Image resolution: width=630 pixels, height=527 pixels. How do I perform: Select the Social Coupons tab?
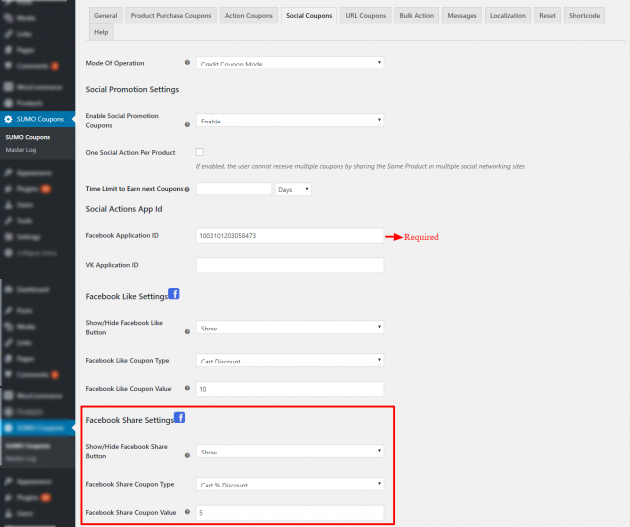309,16
